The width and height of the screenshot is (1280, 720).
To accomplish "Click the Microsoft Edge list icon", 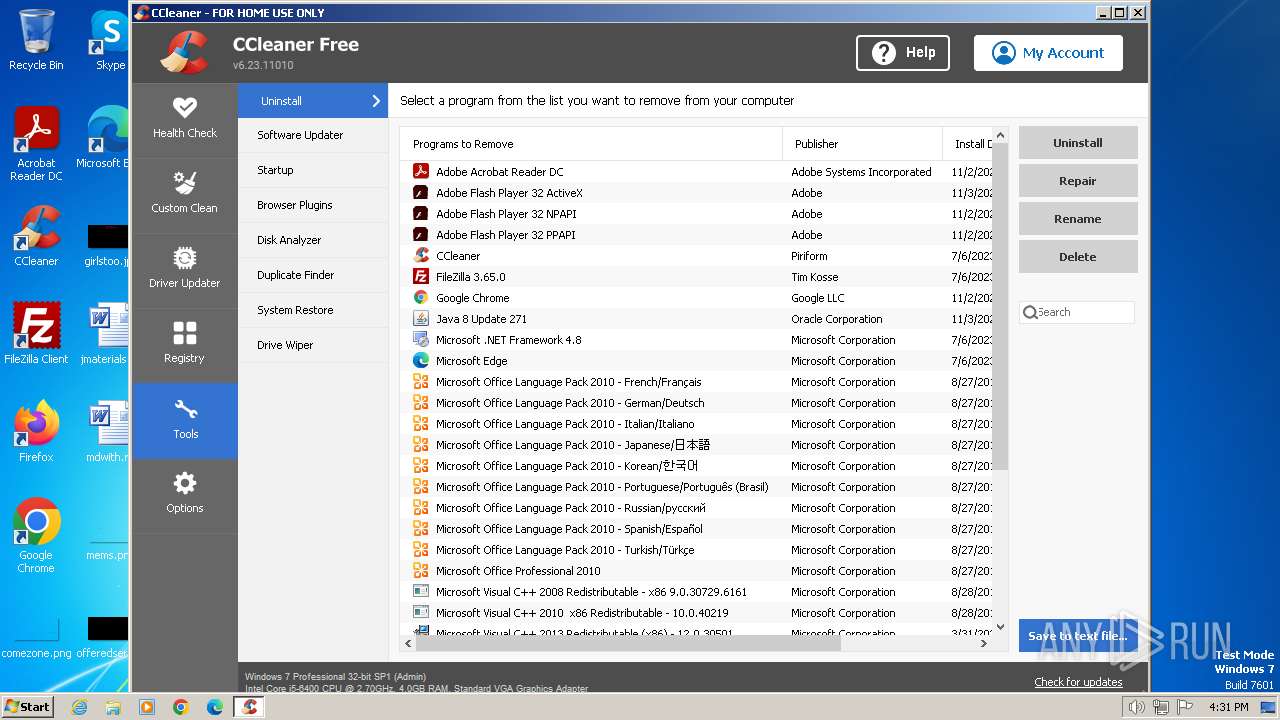I will coord(421,361).
